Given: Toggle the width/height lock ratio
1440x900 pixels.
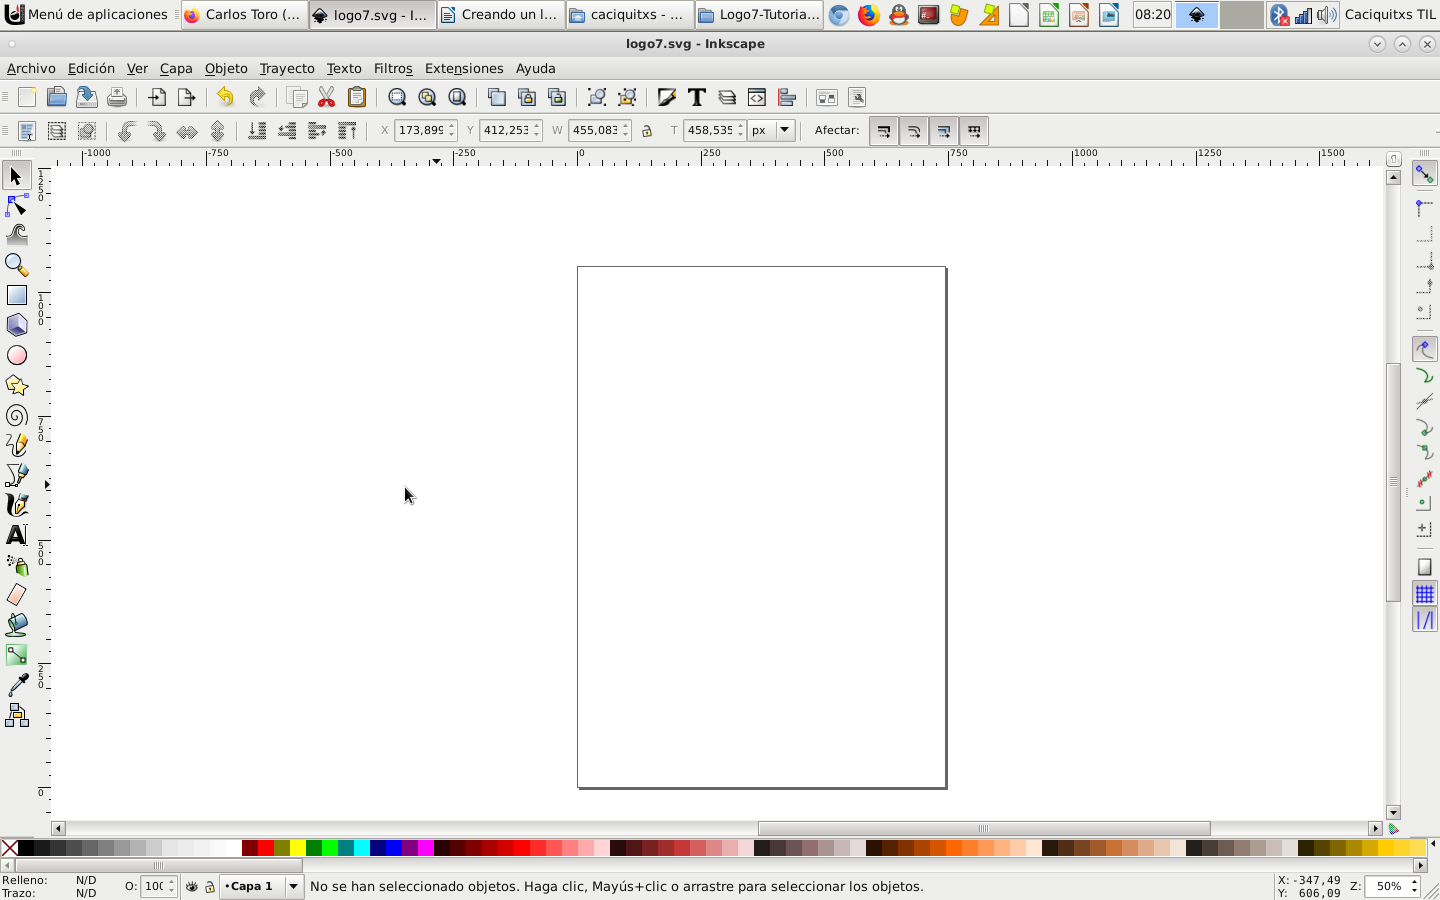Looking at the screenshot, I should pos(647,131).
